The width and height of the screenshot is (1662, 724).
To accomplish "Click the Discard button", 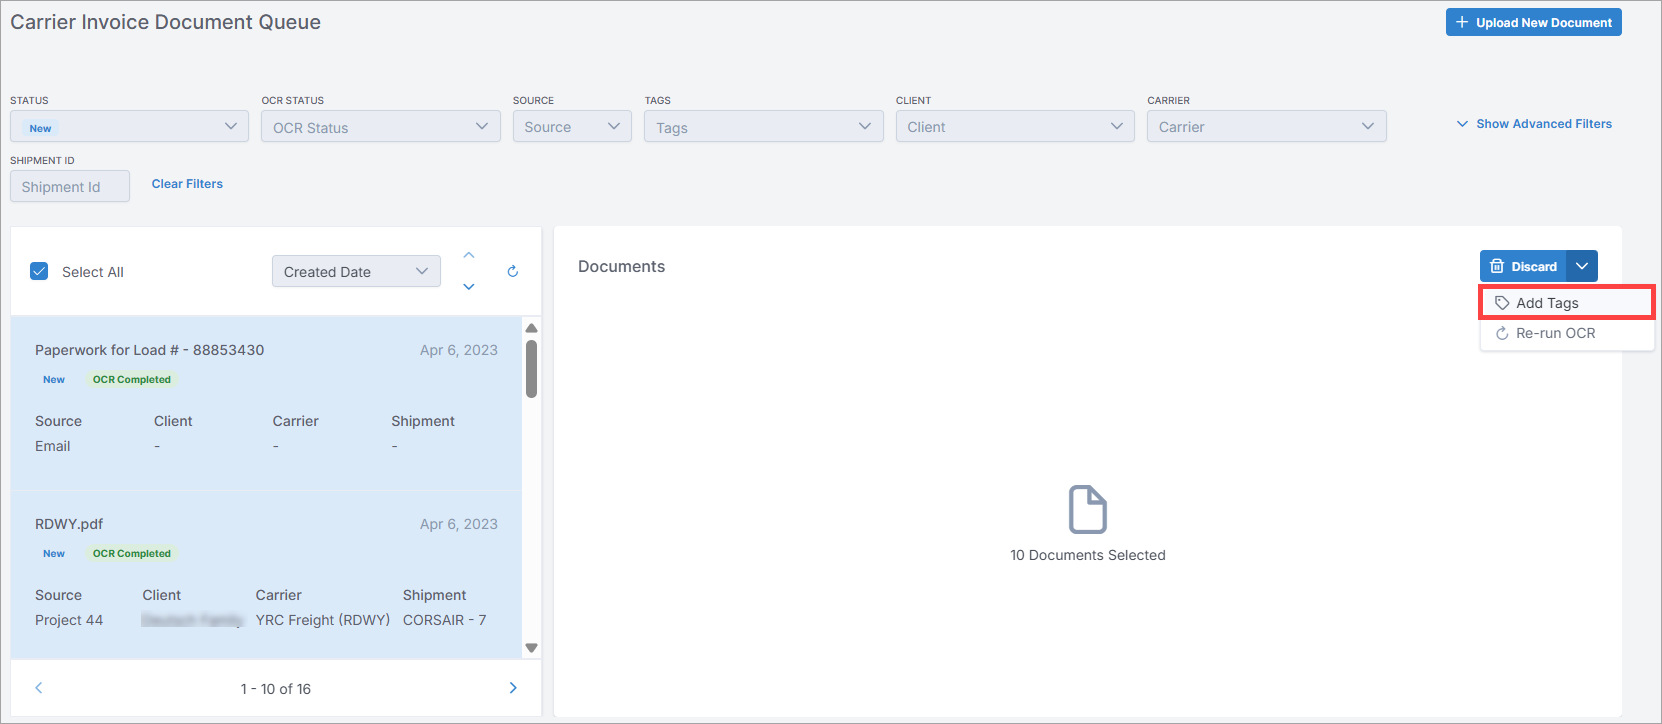I will point(1524,266).
